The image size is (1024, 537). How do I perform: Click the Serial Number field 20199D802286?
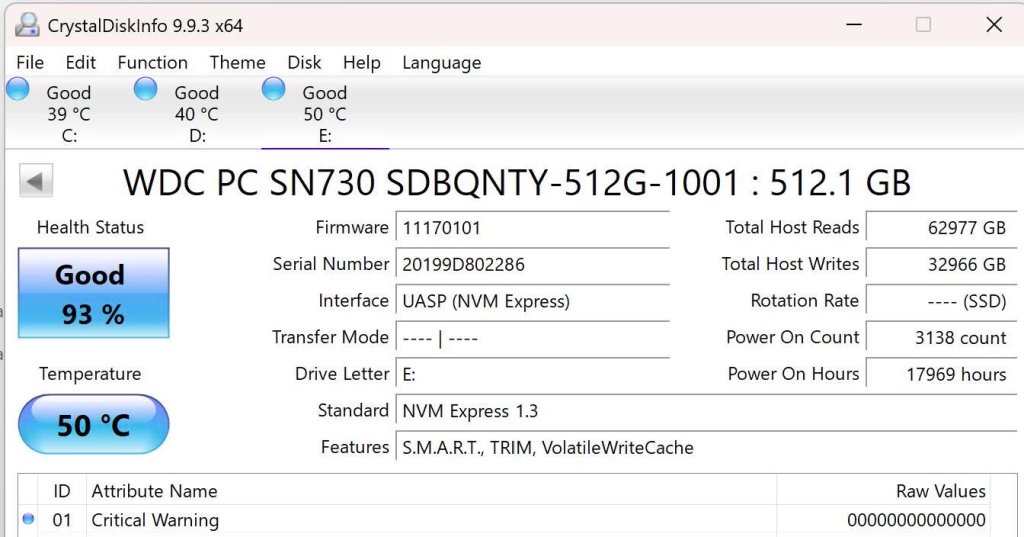click(x=532, y=265)
